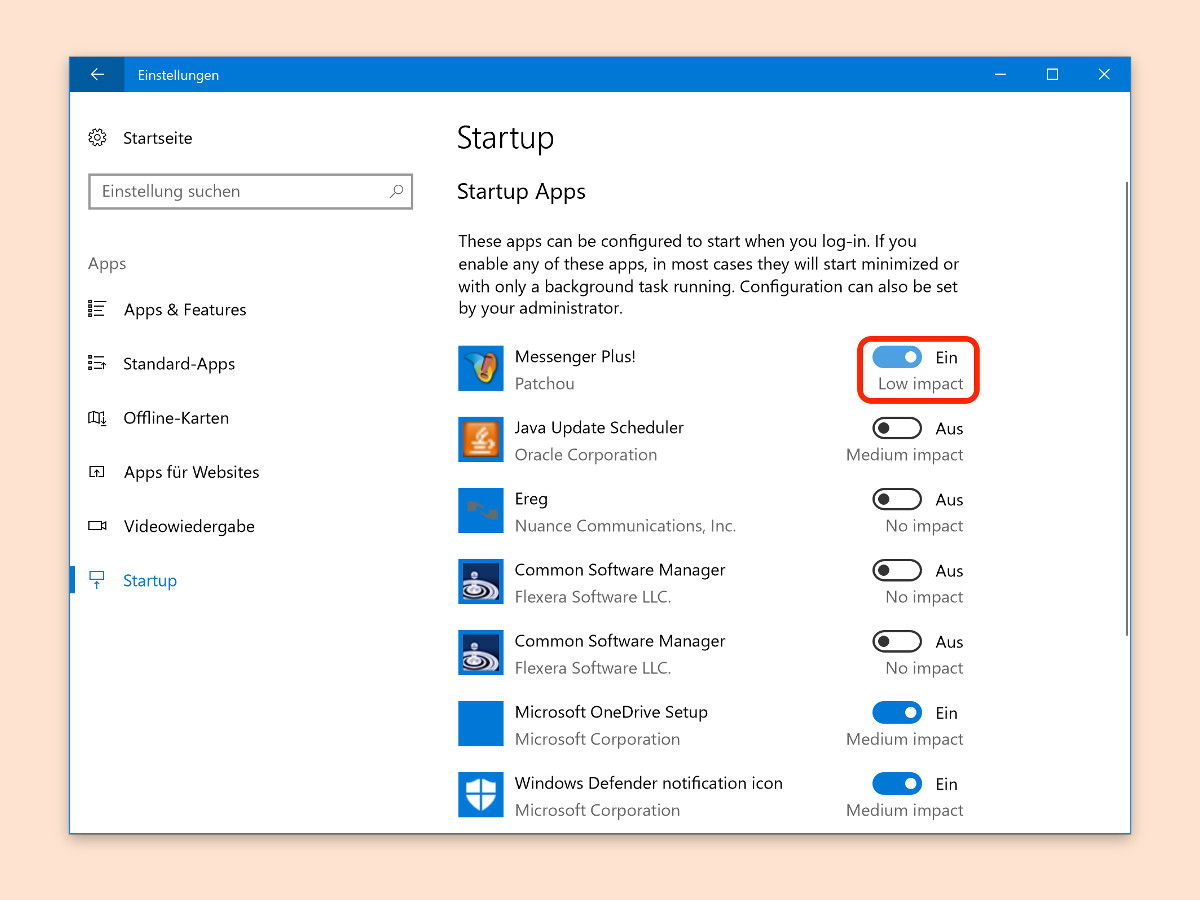Click the Microsoft OneDrive Setup blue icon

tap(480, 724)
